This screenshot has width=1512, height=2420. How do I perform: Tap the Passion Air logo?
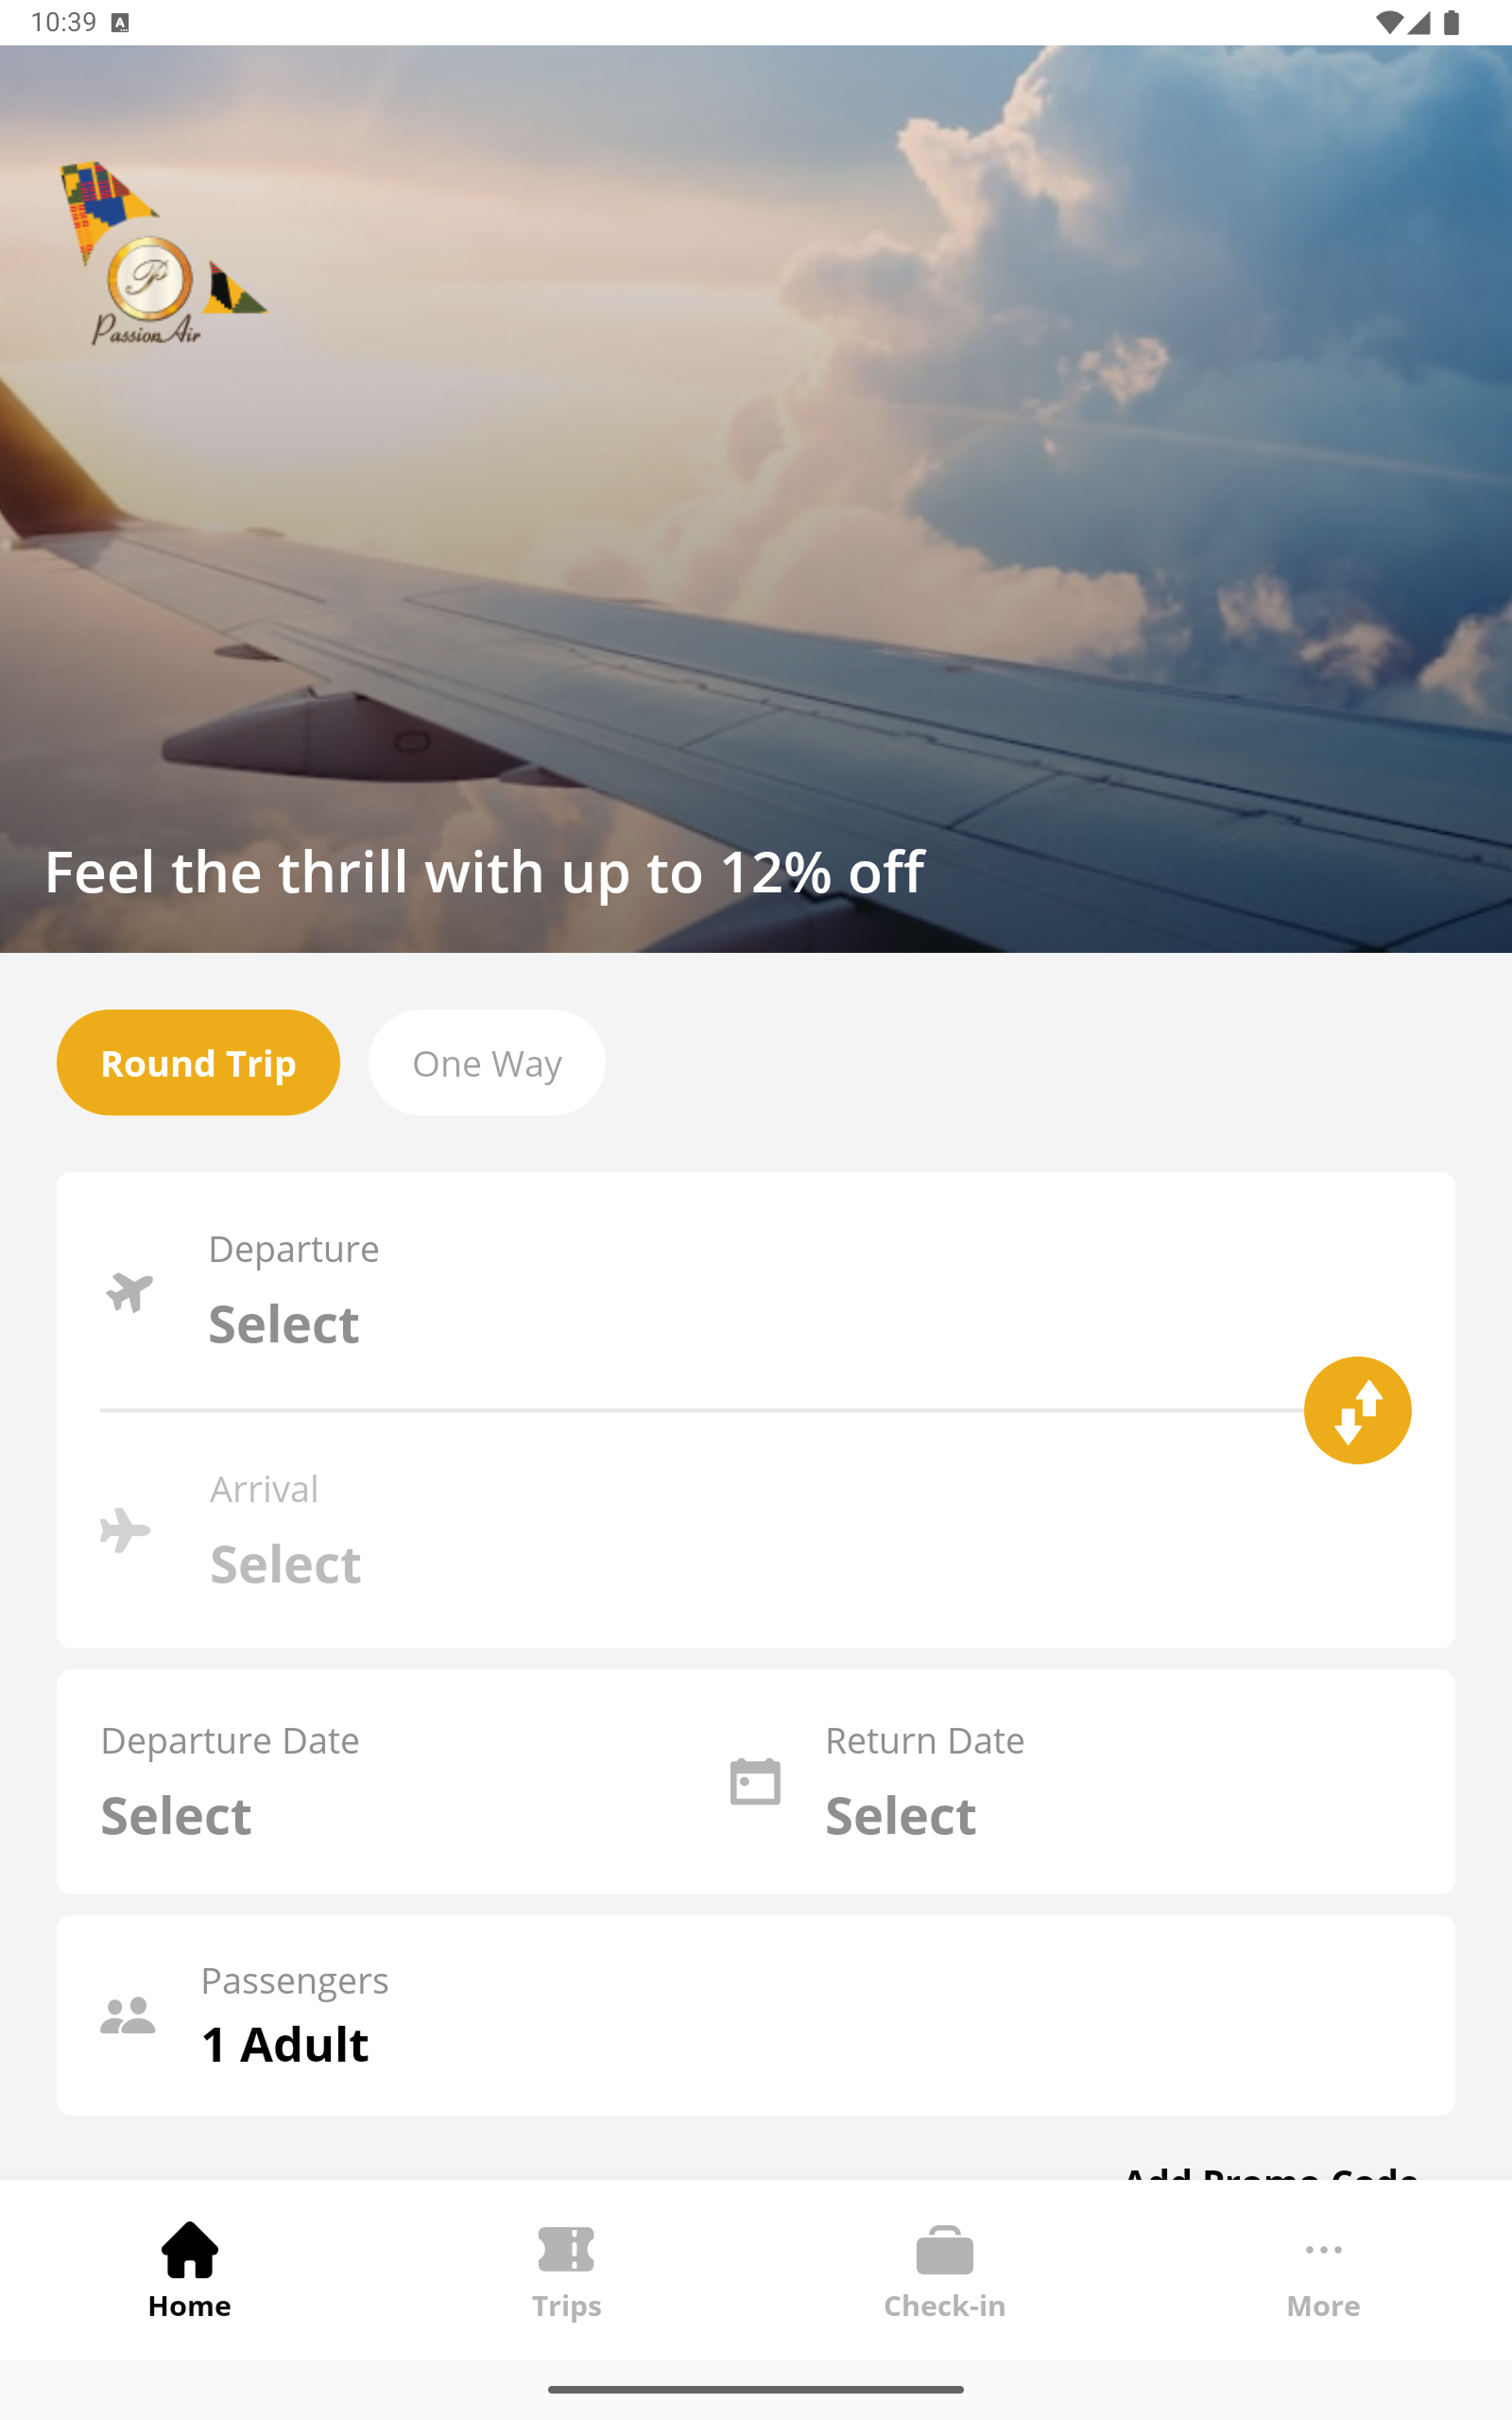[160, 255]
